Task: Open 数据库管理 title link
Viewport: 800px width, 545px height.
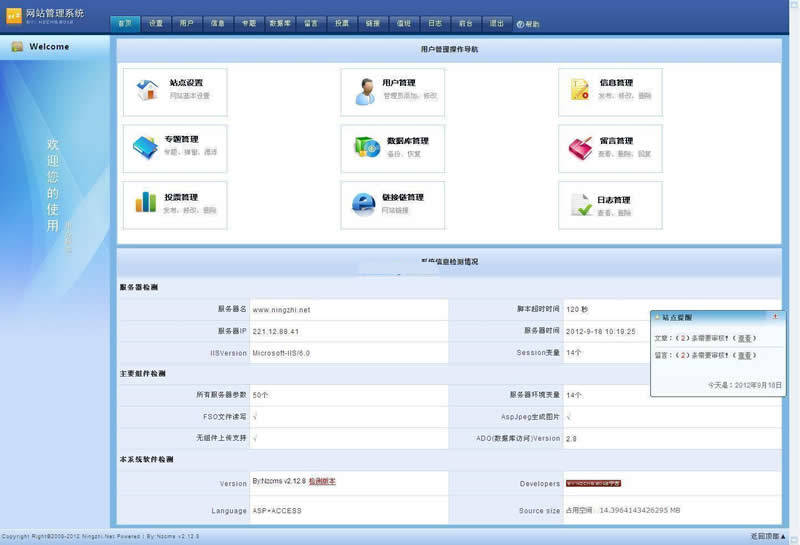Action: click(x=408, y=141)
